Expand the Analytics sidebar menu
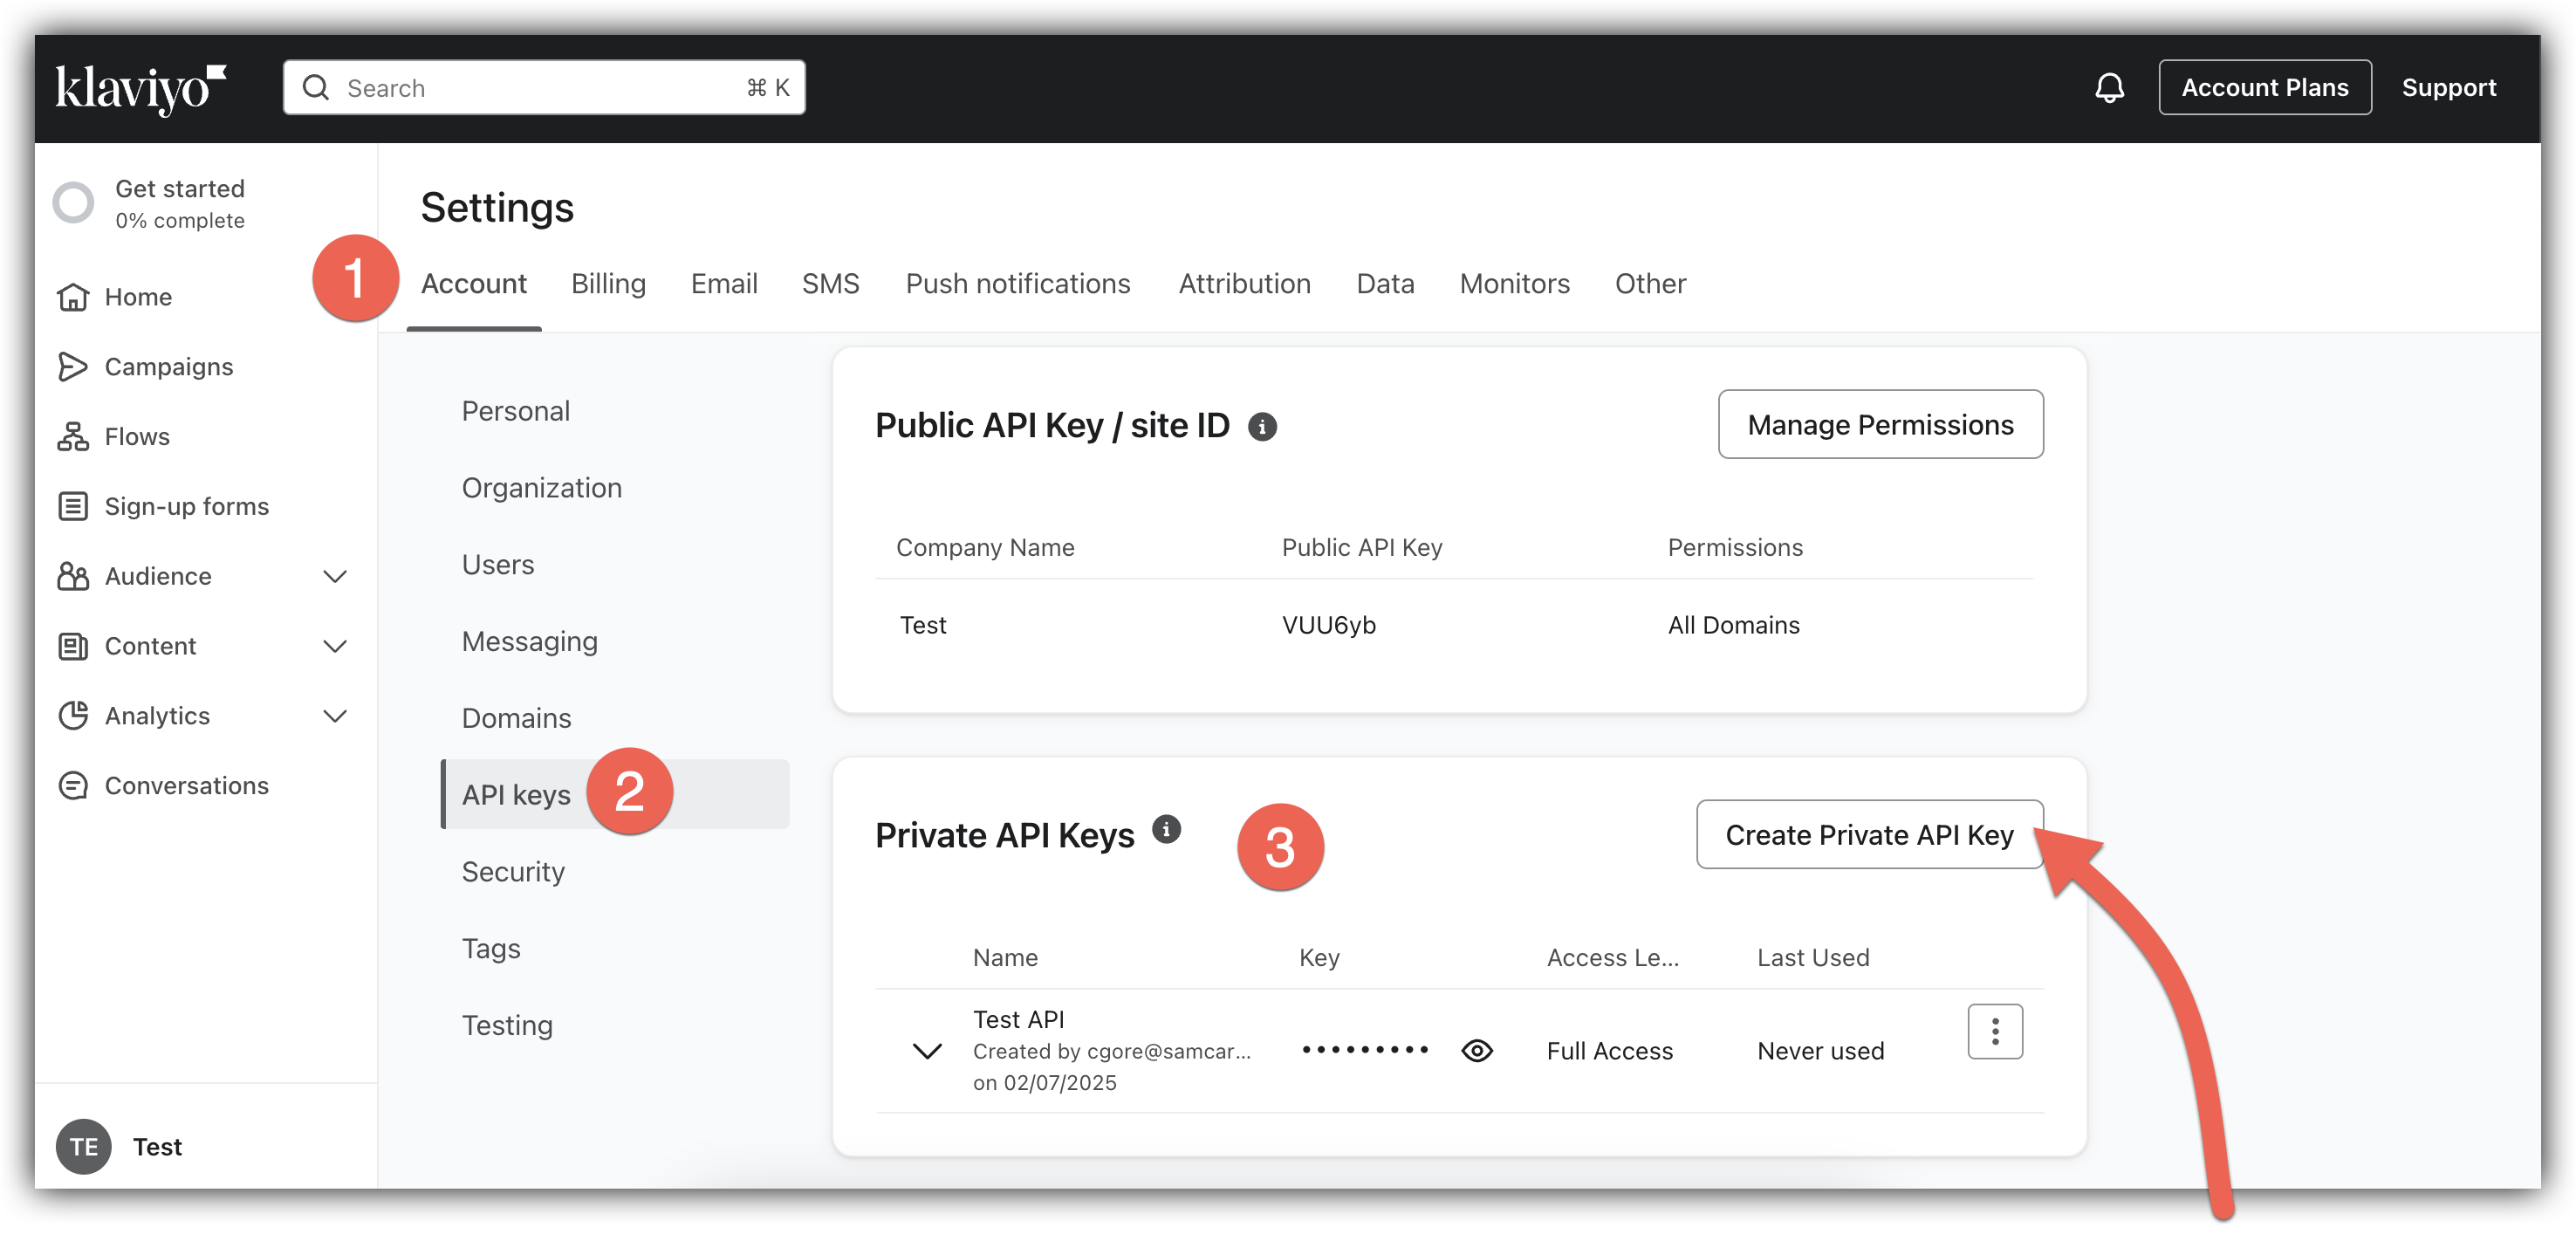 (335, 716)
